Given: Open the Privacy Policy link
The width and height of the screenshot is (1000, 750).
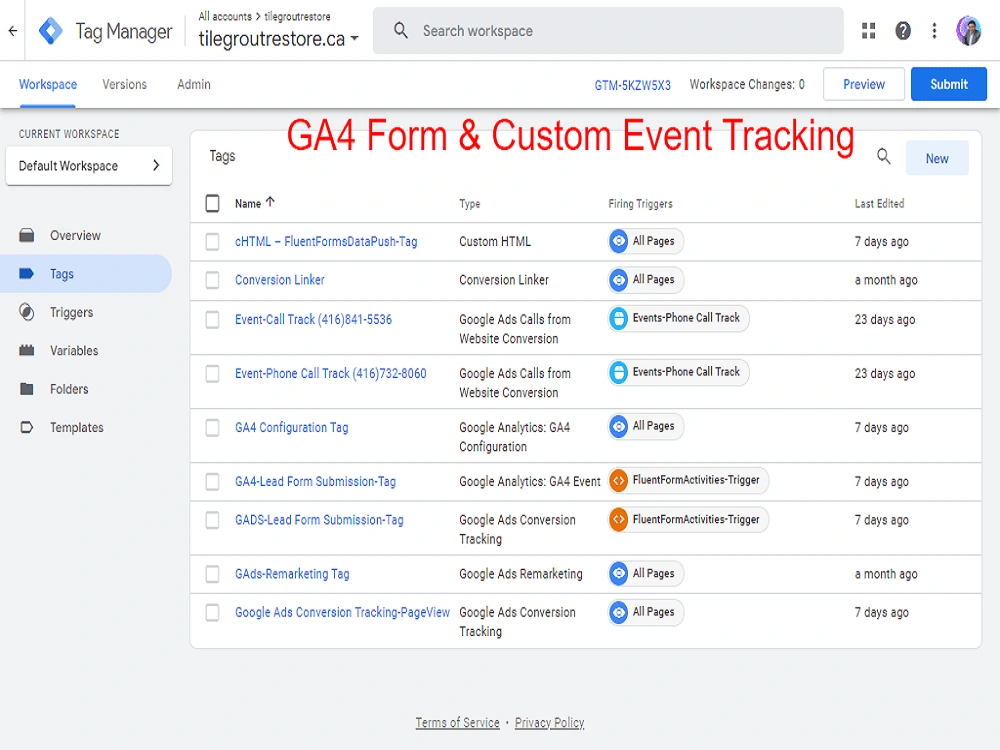Looking at the screenshot, I should pyautogui.click(x=549, y=723).
